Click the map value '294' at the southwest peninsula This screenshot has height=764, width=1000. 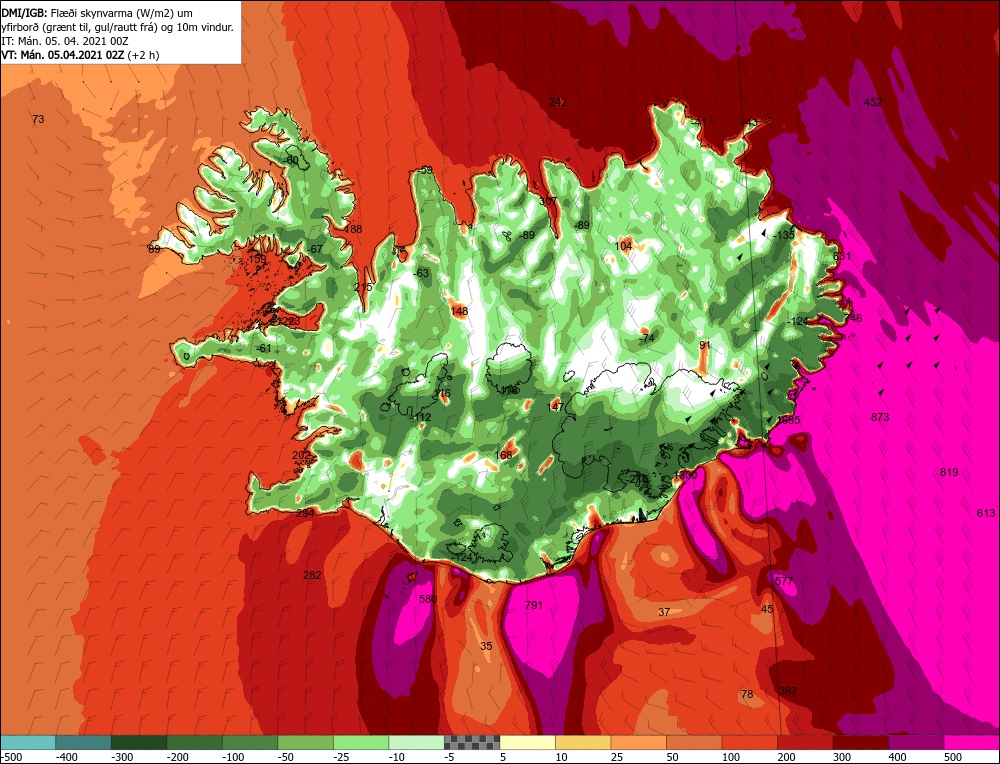[x=305, y=513]
